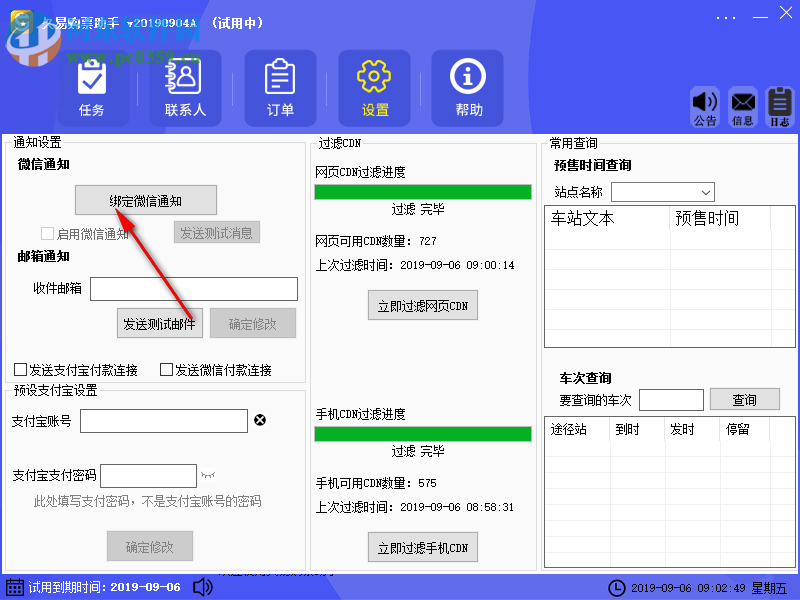
Task: Focus the 支付宝账号 input field
Action: (x=164, y=421)
